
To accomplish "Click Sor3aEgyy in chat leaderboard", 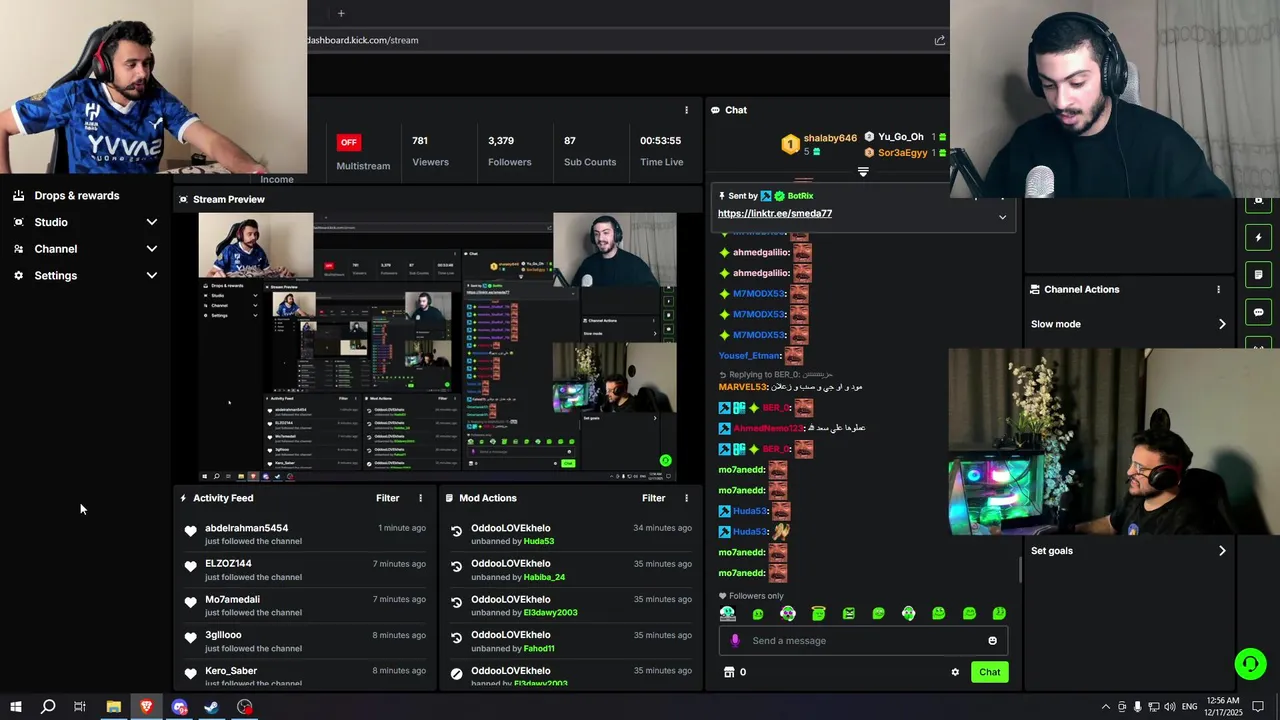I will click(902, 153).
